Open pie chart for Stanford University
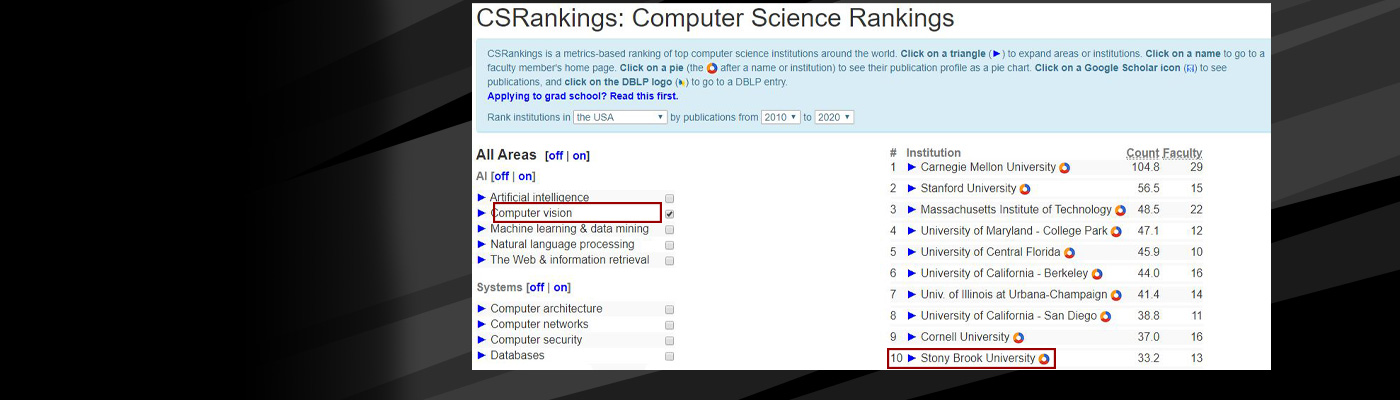 [x=1025, y=189]
